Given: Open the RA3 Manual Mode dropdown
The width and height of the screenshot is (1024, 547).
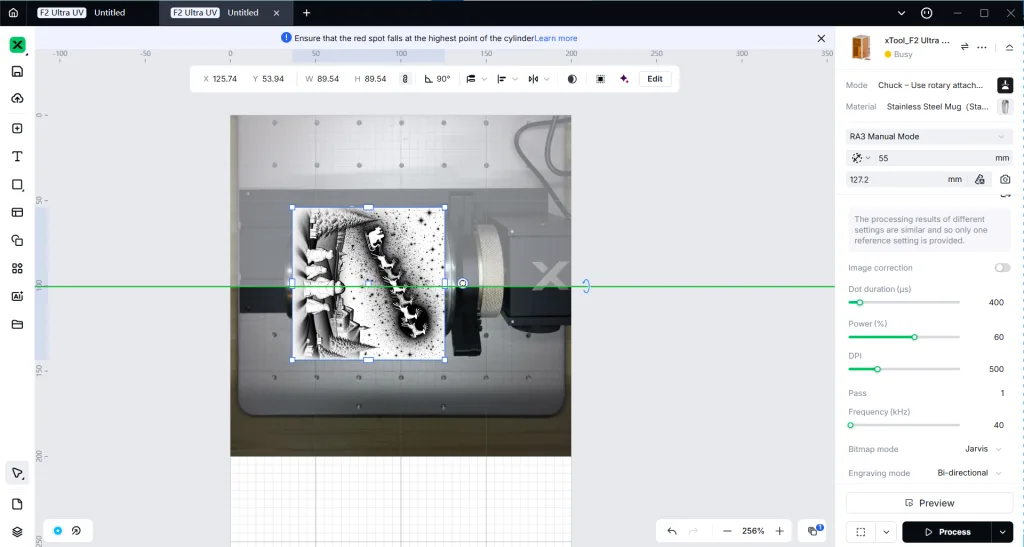Looking at the screenshot, I should point(929,136).
